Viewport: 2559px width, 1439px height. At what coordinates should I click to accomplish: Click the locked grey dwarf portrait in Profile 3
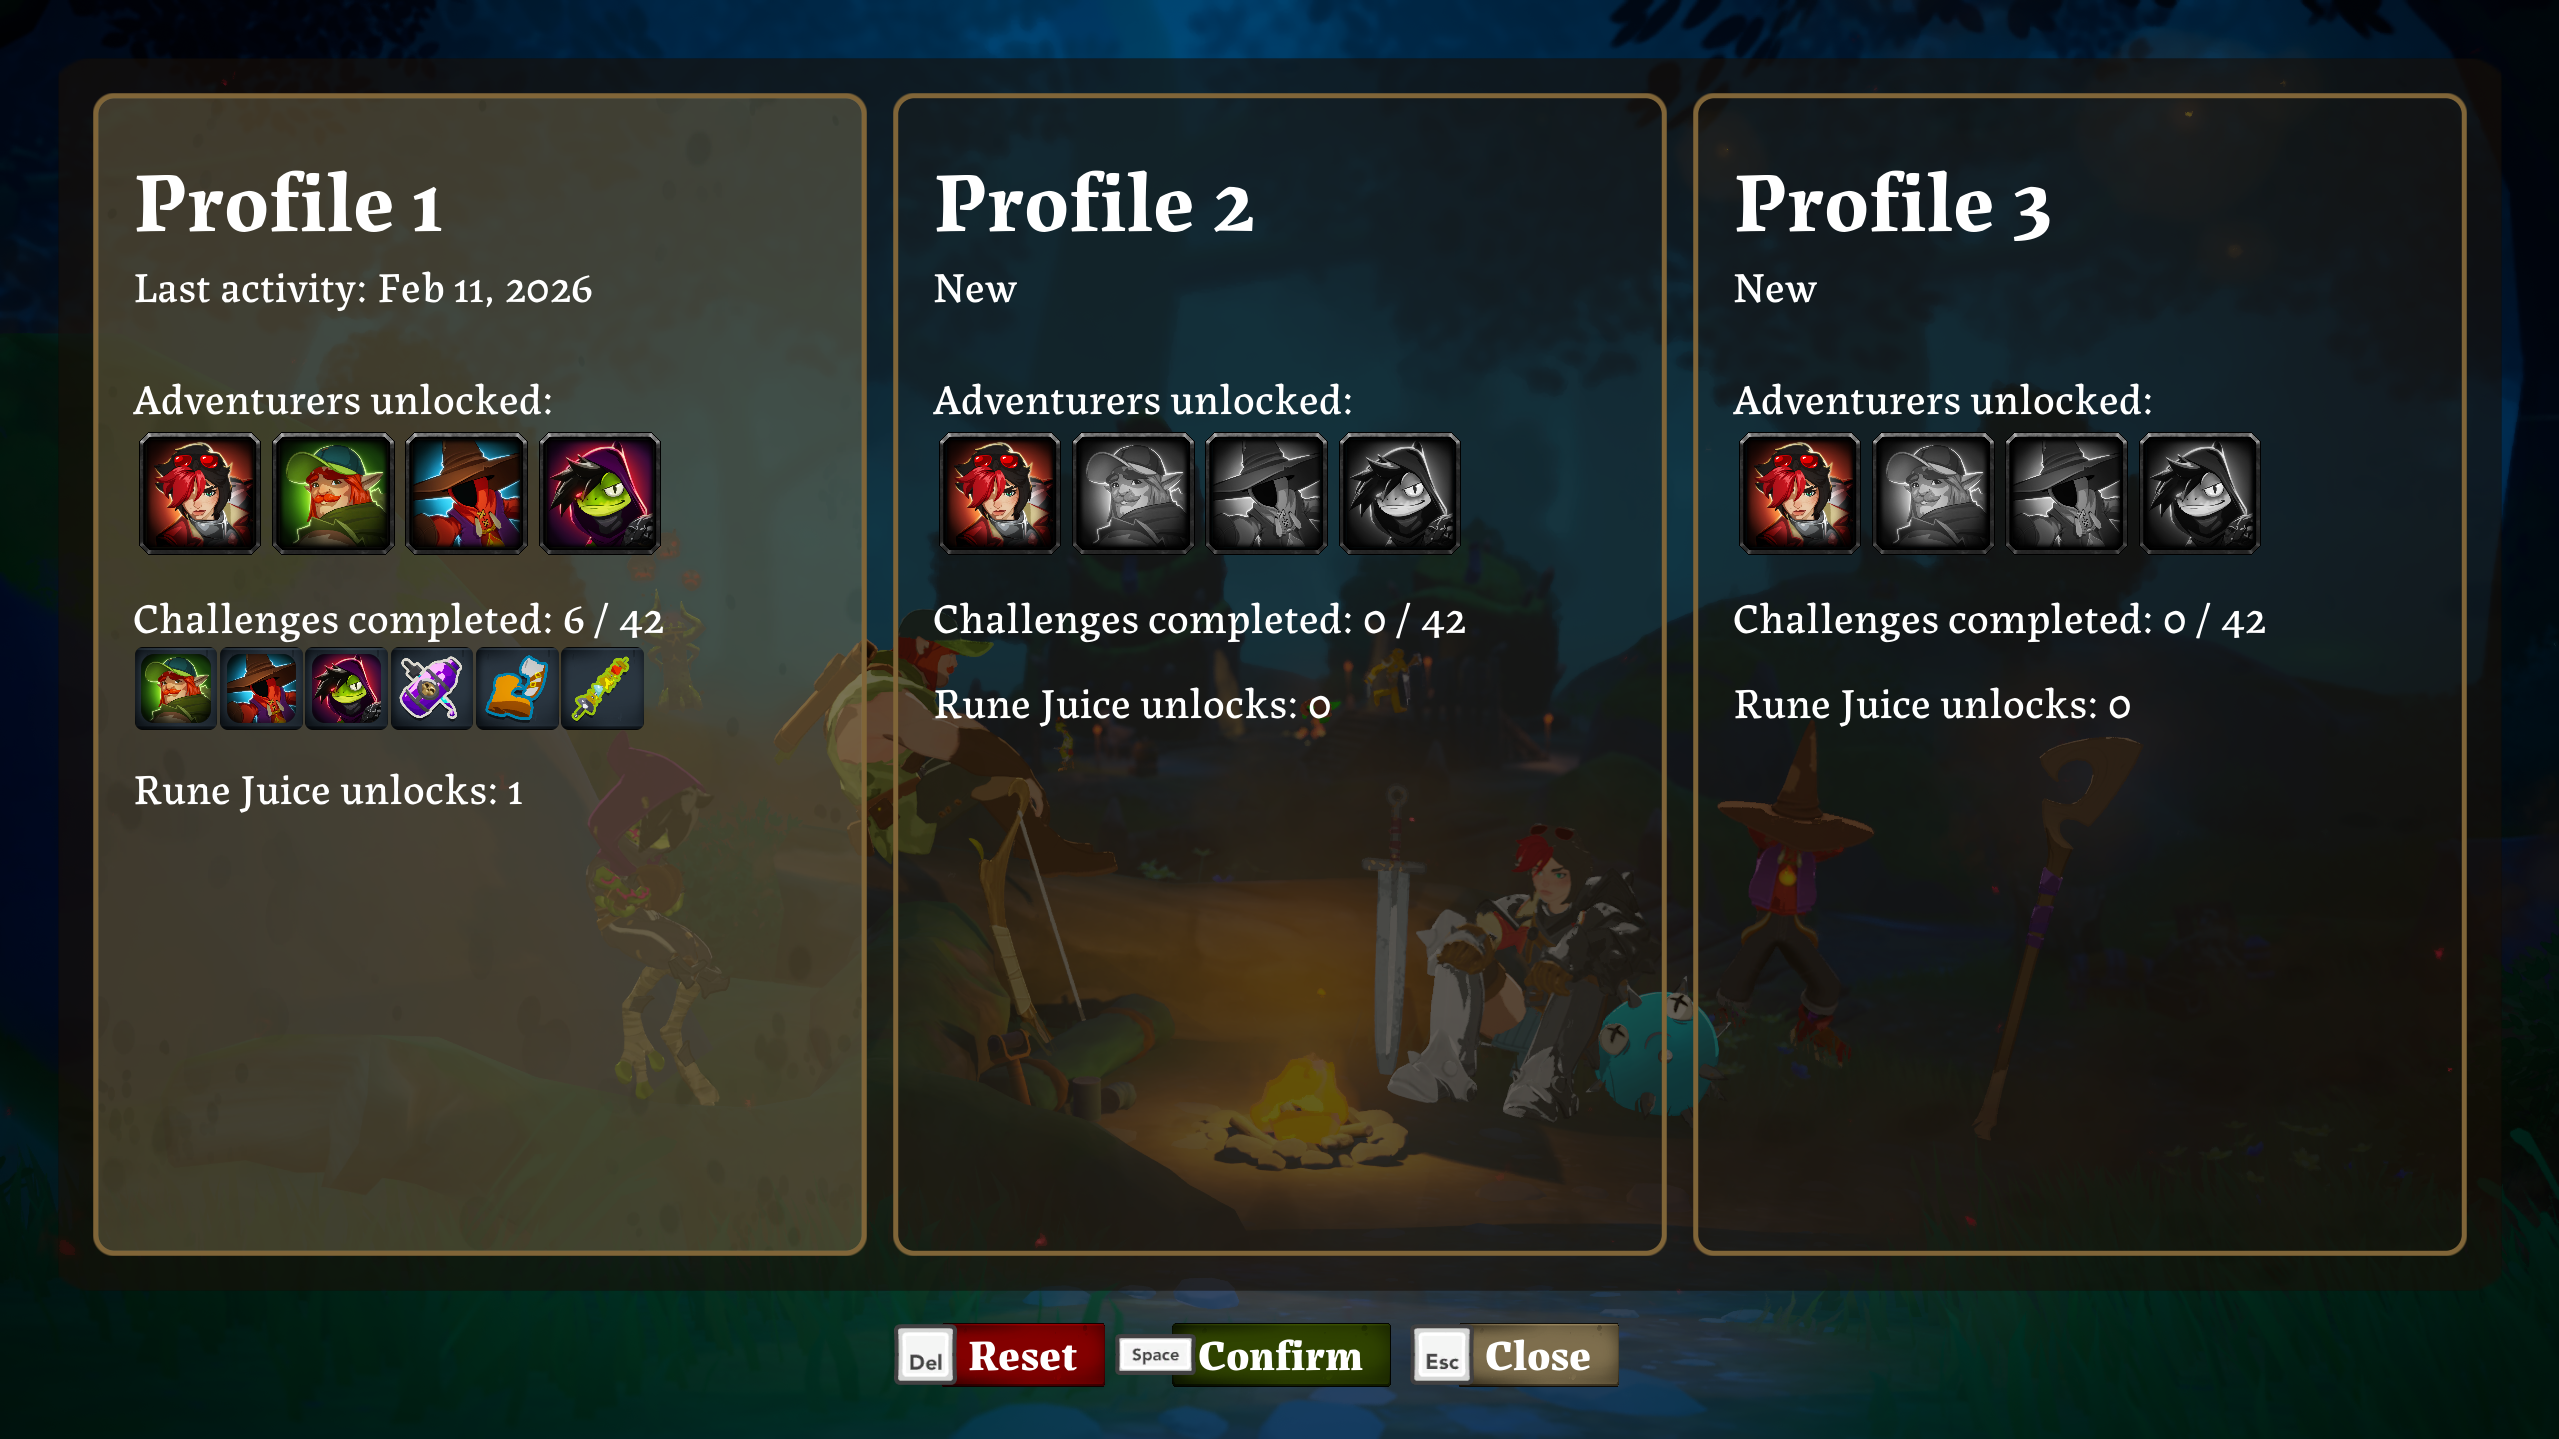point(1933,493)
